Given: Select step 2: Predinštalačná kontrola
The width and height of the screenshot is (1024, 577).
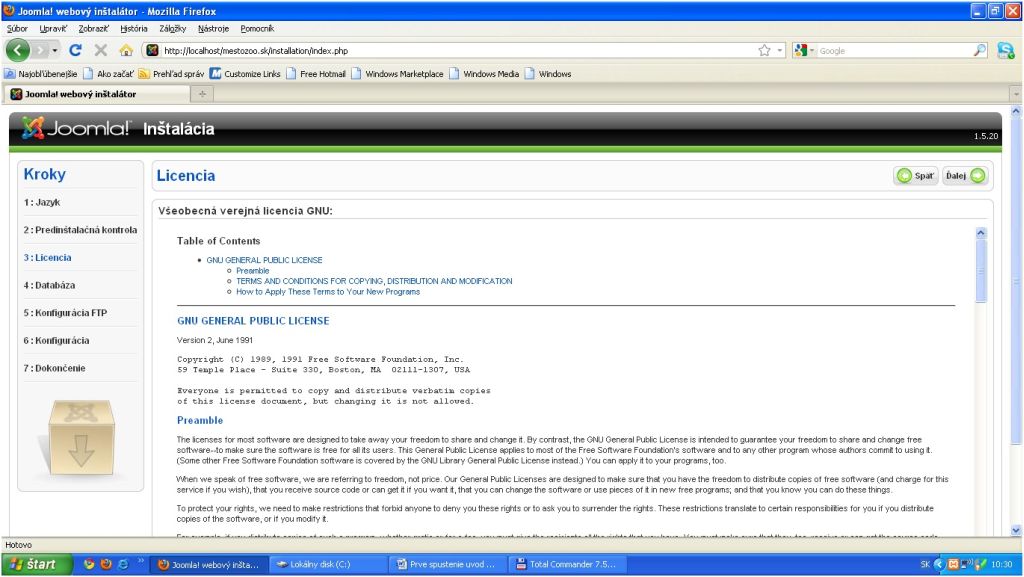Looking at the screenshot, I should 80,230.
